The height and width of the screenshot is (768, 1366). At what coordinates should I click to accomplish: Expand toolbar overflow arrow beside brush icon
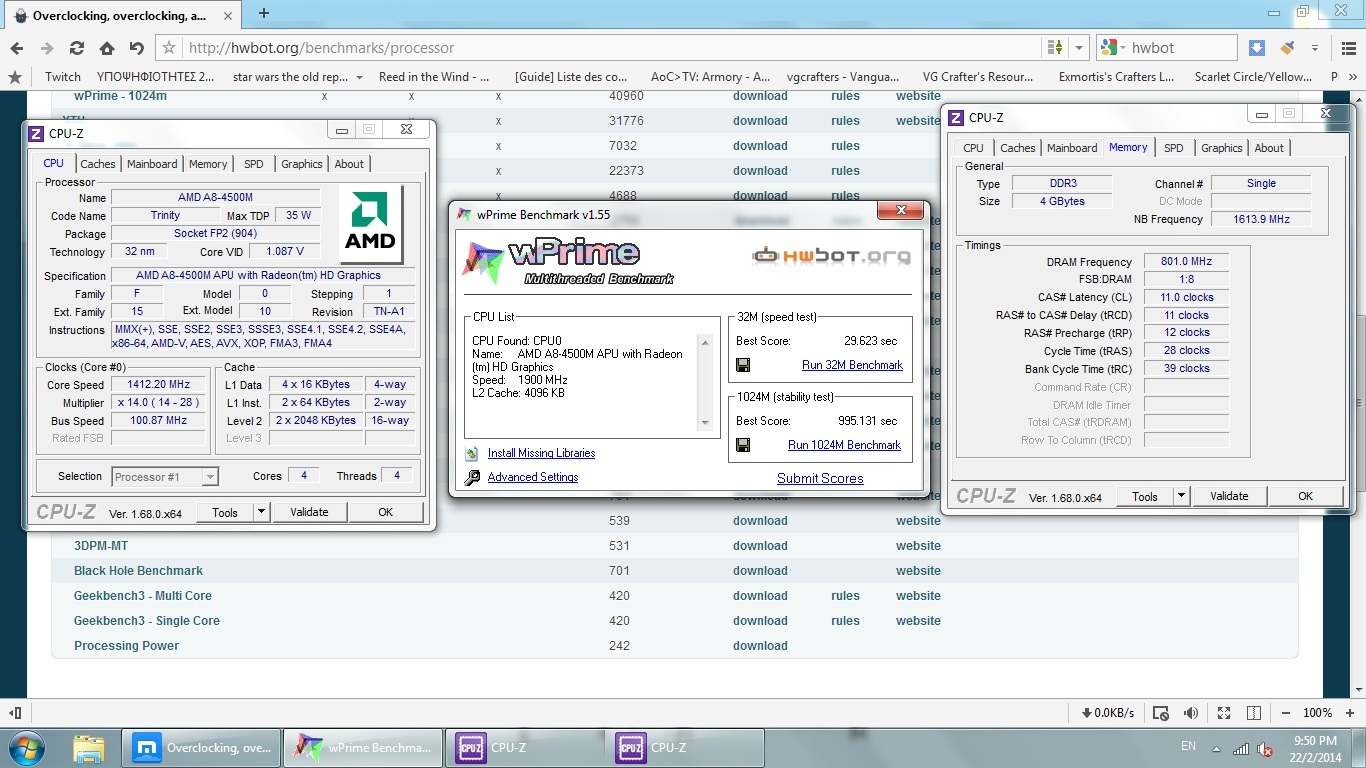click(1315, 48)
